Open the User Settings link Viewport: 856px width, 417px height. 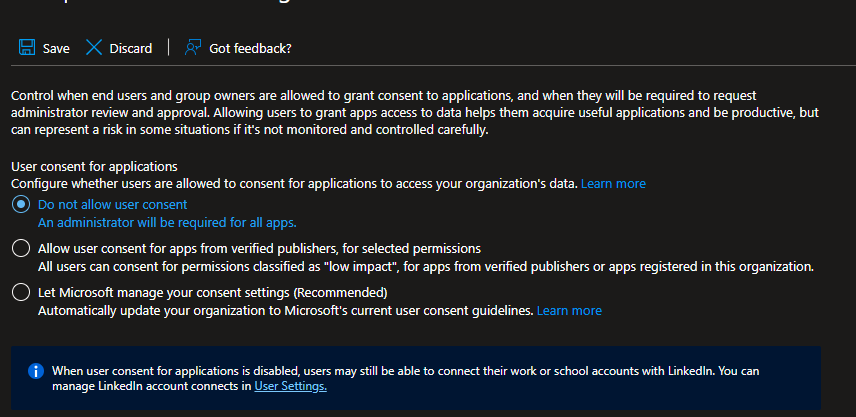point(290,386)
